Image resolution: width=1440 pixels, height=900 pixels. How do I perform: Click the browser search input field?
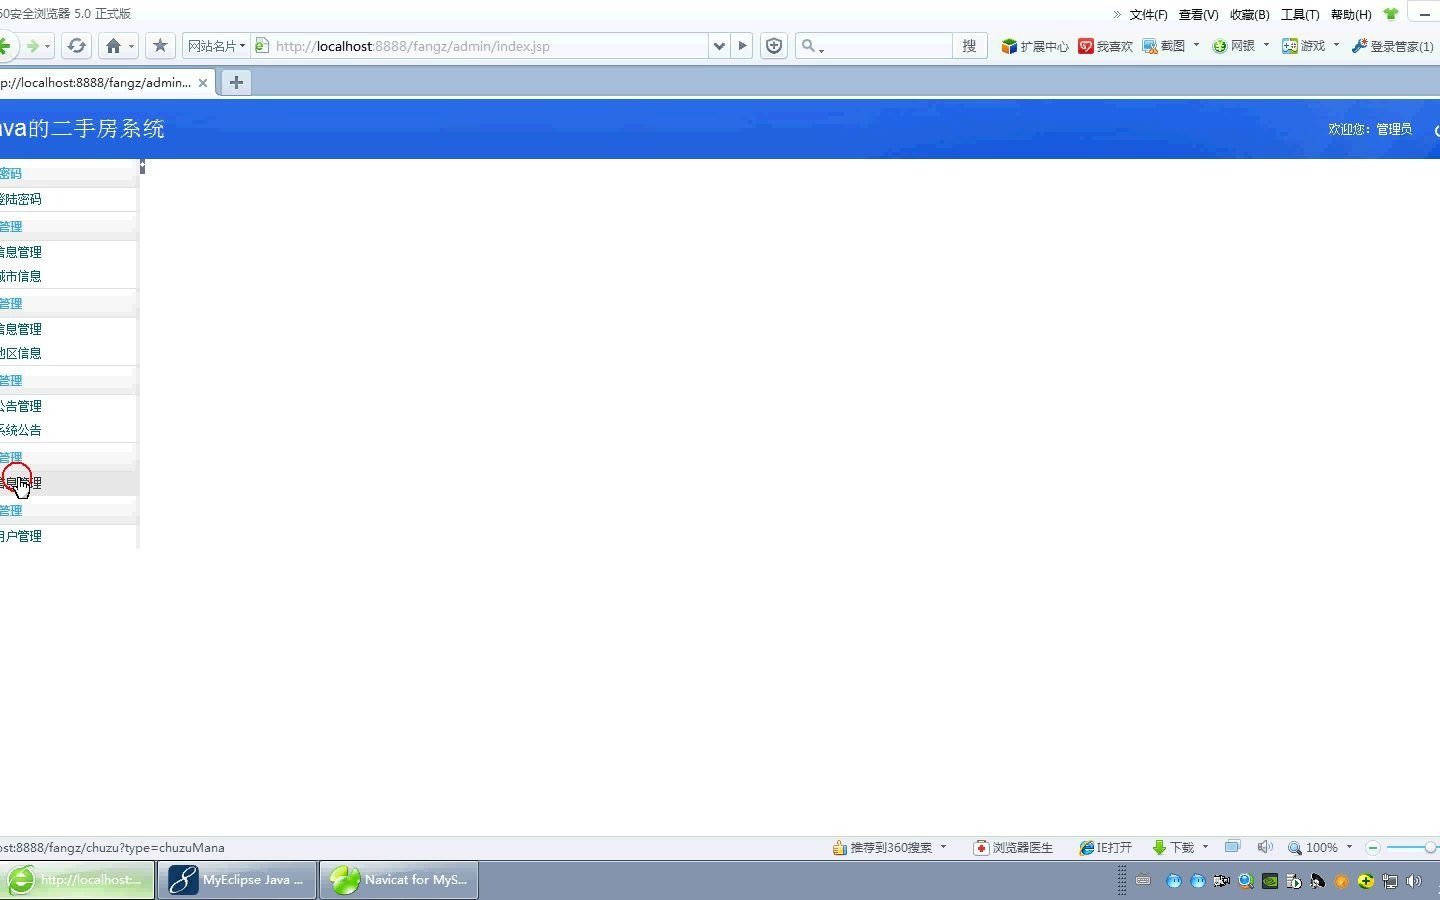(x=888, y=46)
